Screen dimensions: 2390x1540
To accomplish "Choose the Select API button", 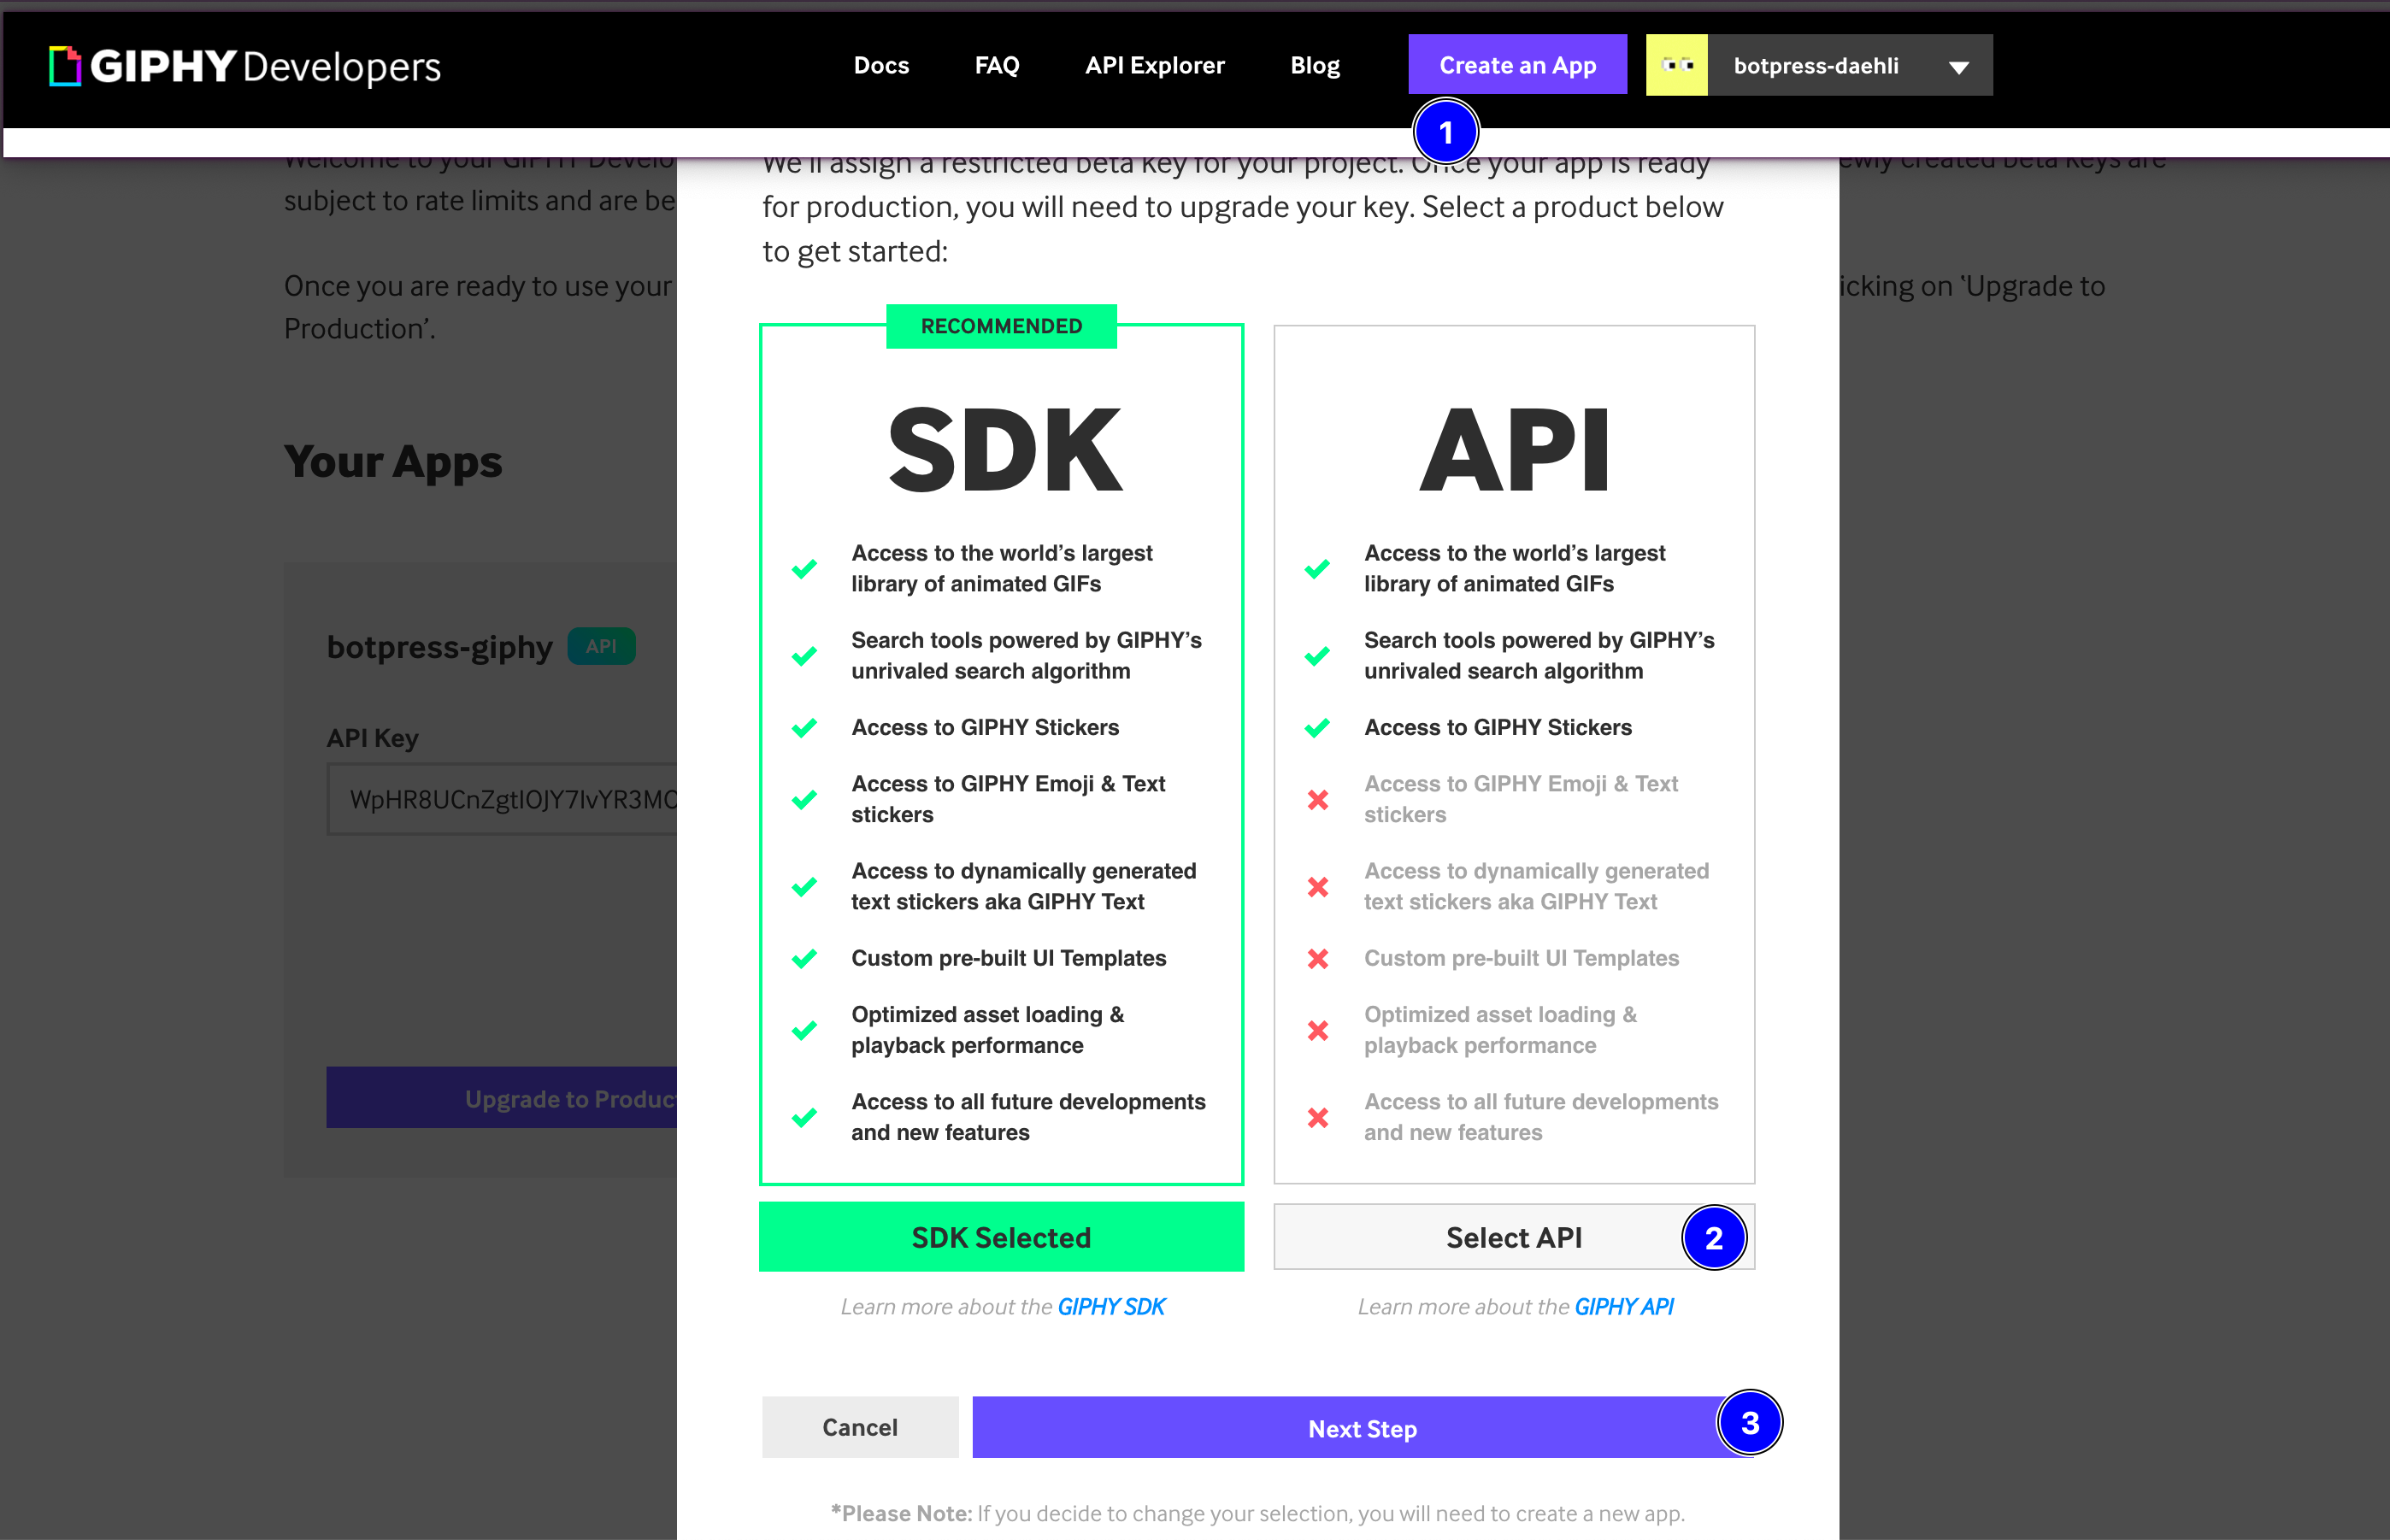I will coord(1514,1237).
